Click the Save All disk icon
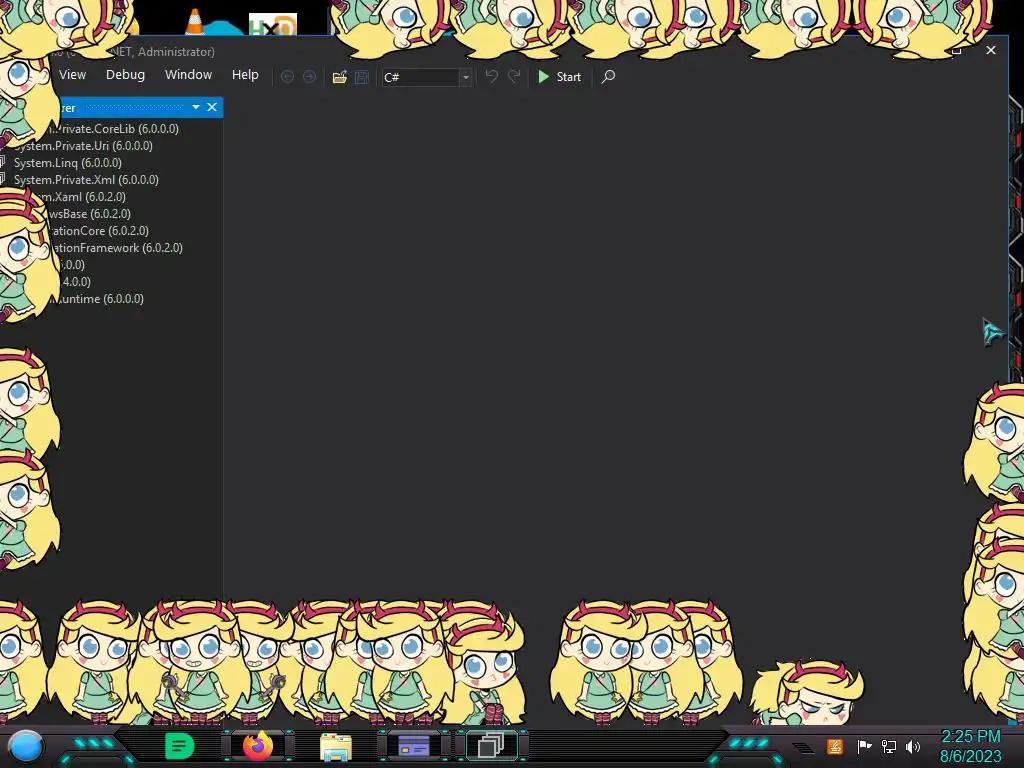The height and width of the screenshot is (768, 1024). tap(362, 77)
